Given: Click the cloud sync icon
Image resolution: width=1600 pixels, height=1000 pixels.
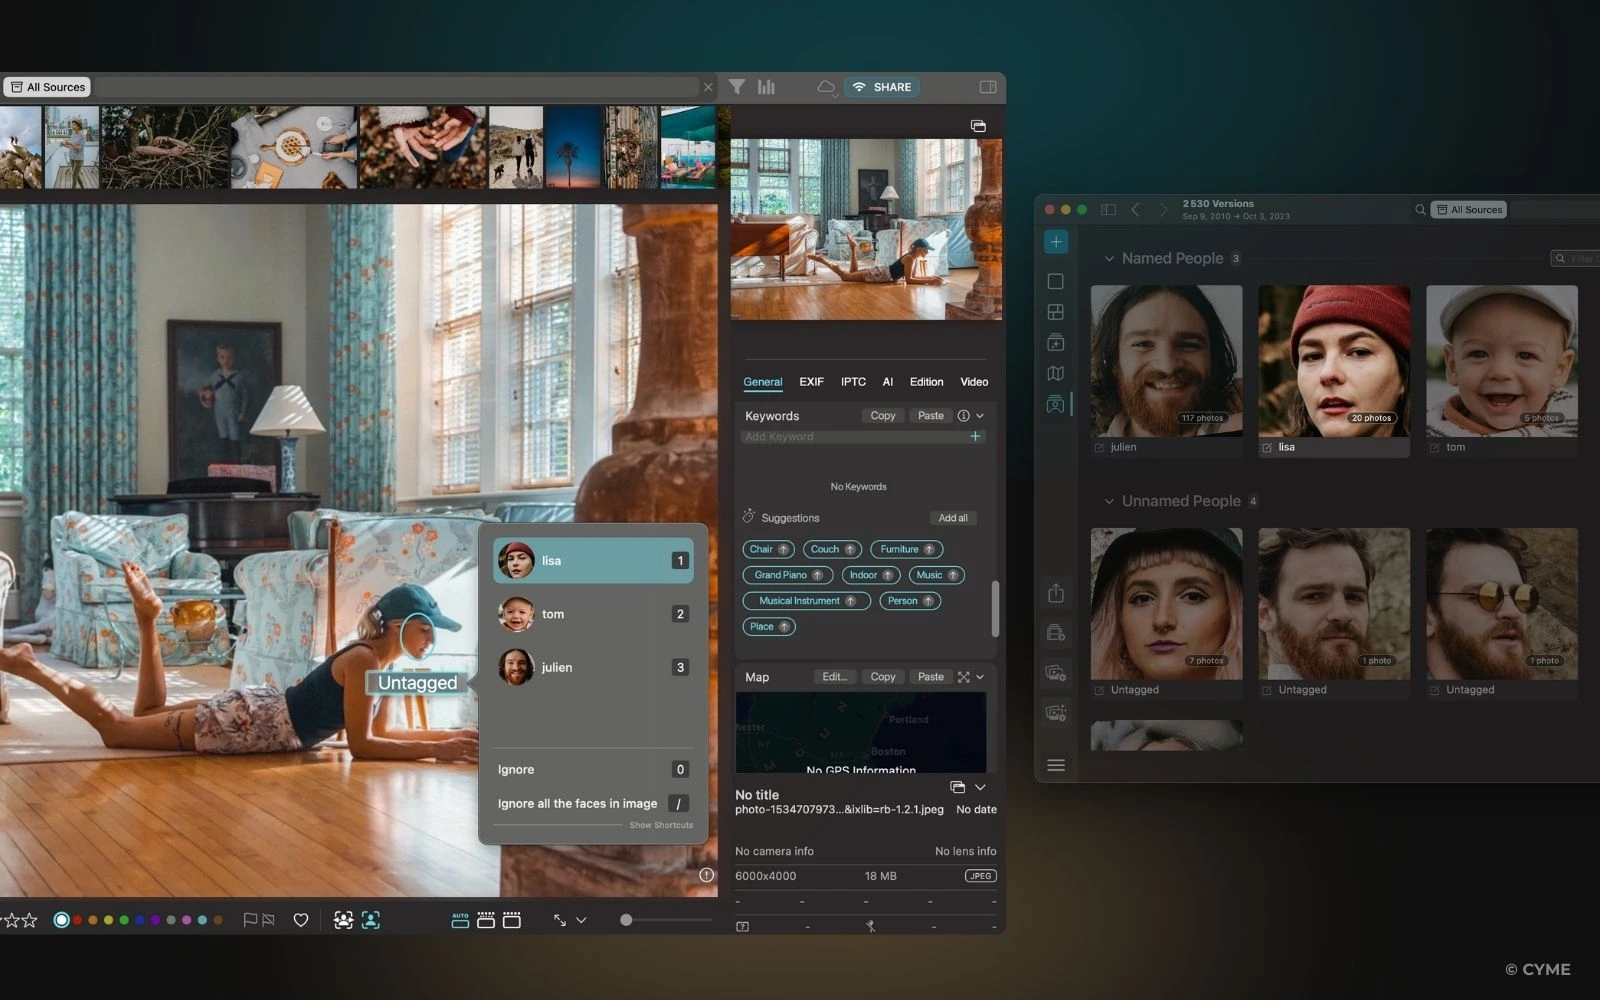Looking at the screenshot, I should [x=825, y=87].
